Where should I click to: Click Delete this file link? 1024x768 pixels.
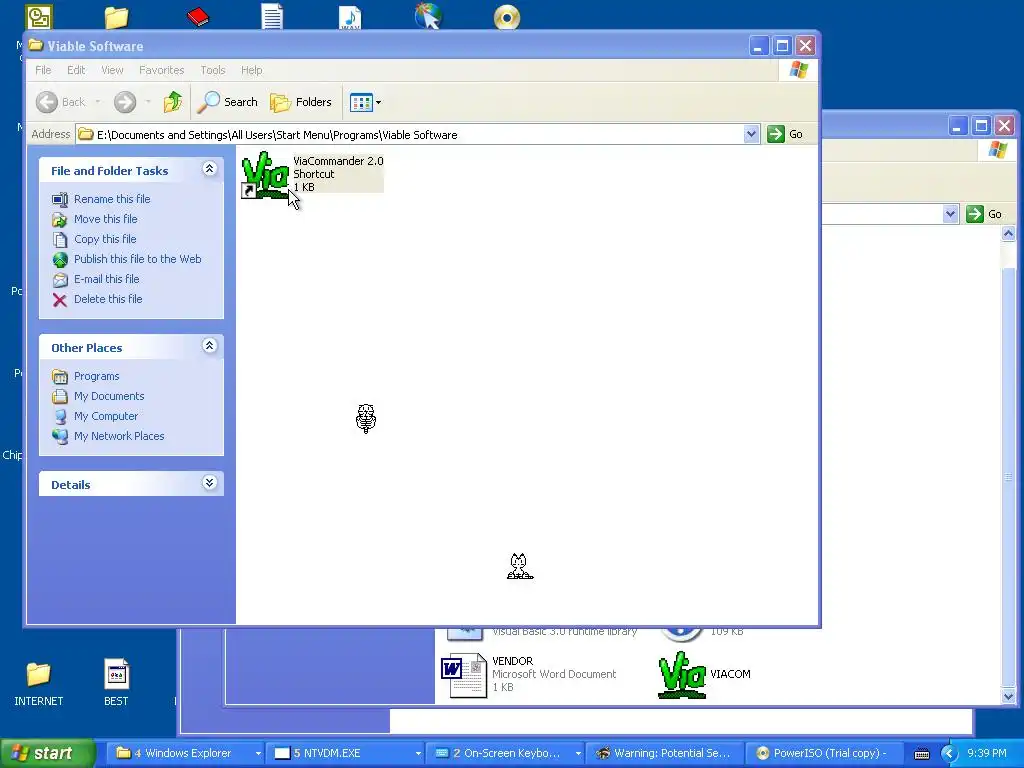pyautogui.click(x=108, y=299)
